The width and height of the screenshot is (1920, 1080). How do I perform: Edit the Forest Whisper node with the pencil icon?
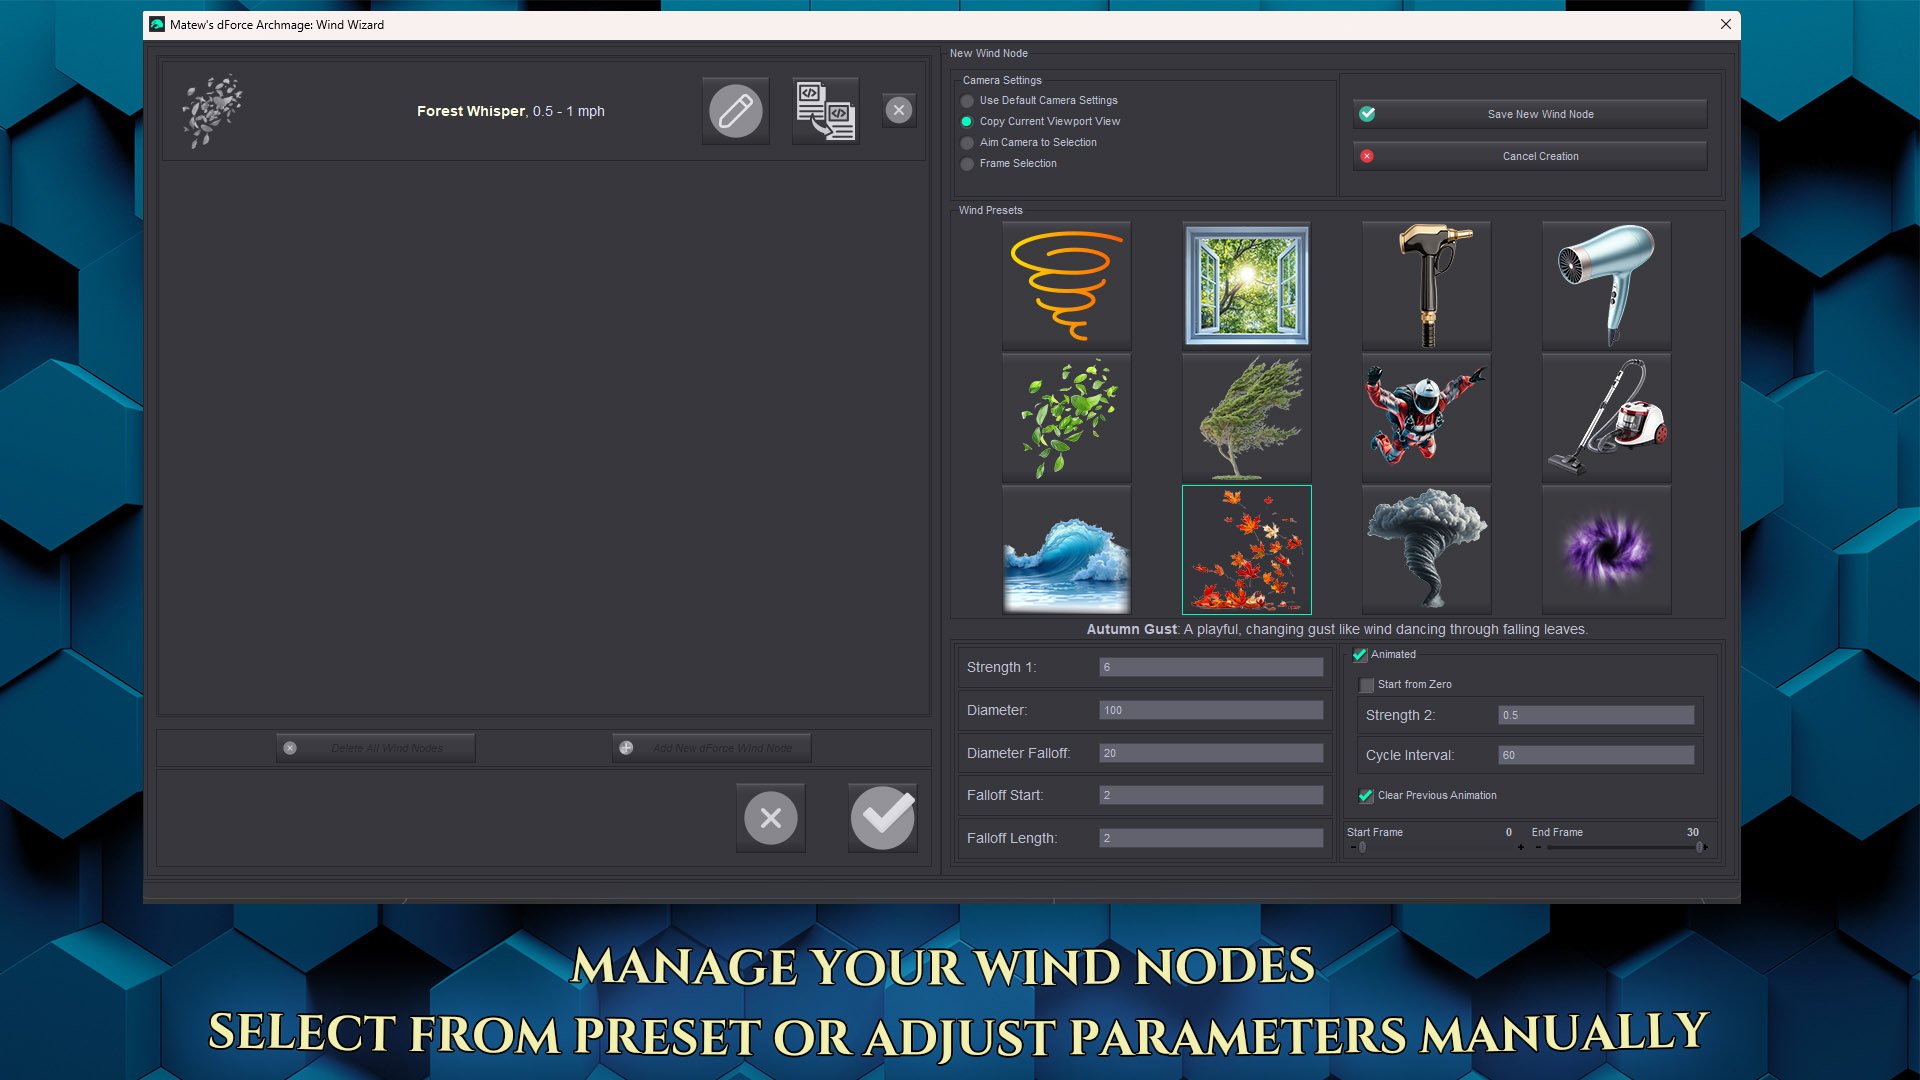coord(735,111)
